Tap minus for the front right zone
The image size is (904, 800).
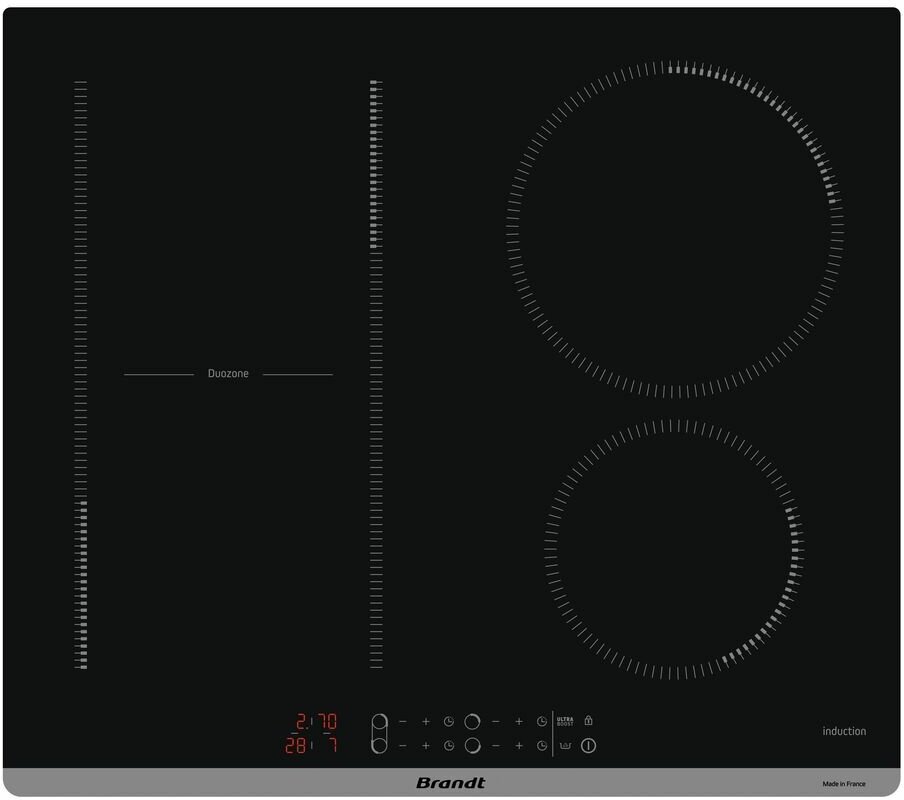point(496,746)
